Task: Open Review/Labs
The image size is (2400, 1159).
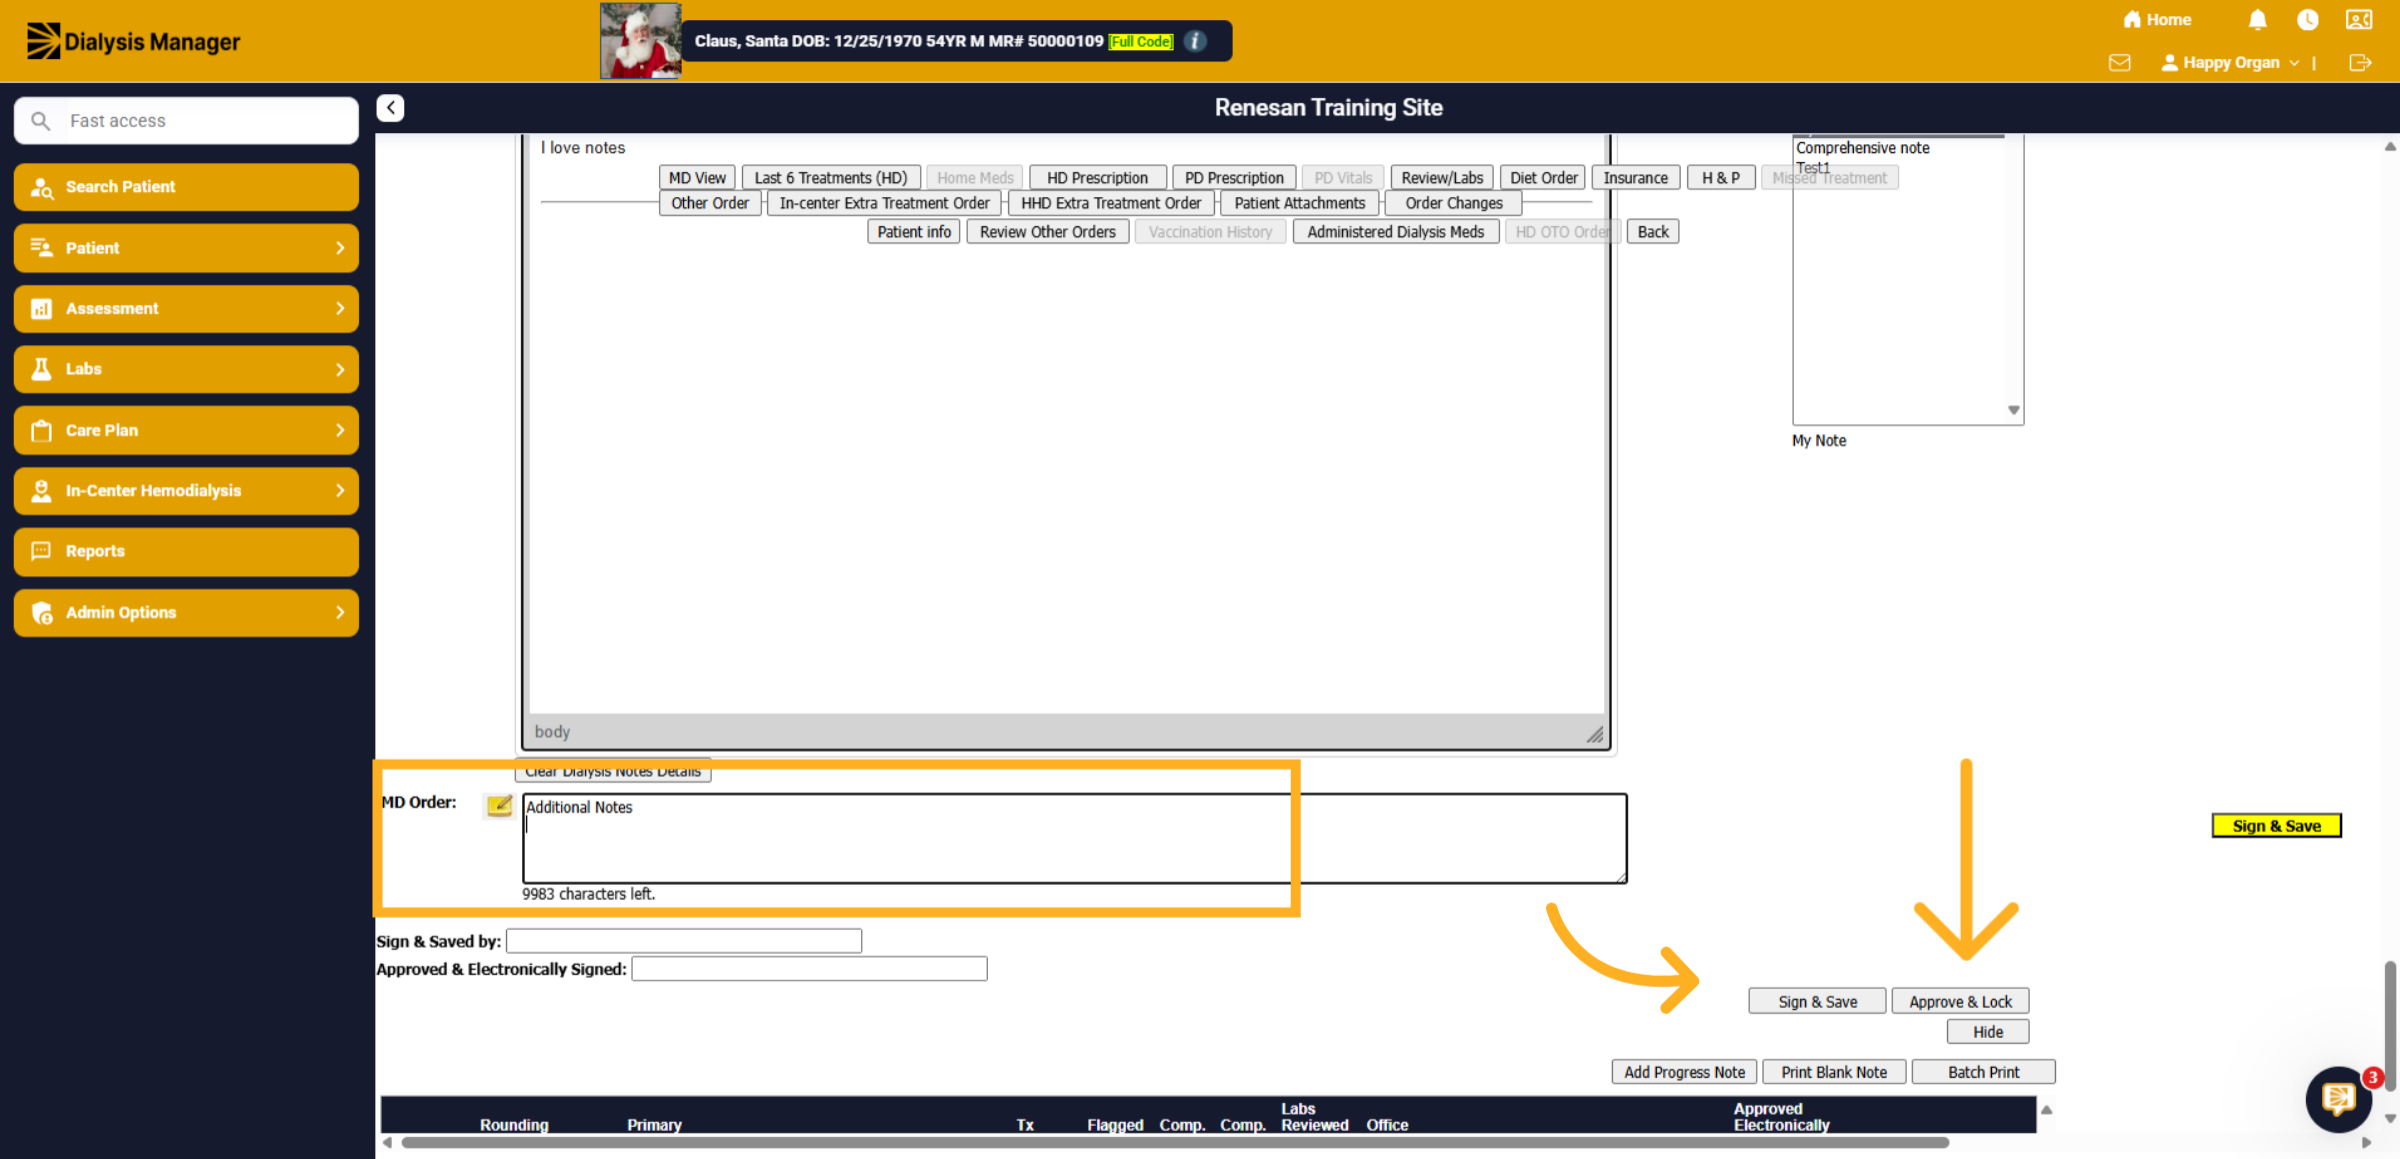Action: tap(1442, 178)
